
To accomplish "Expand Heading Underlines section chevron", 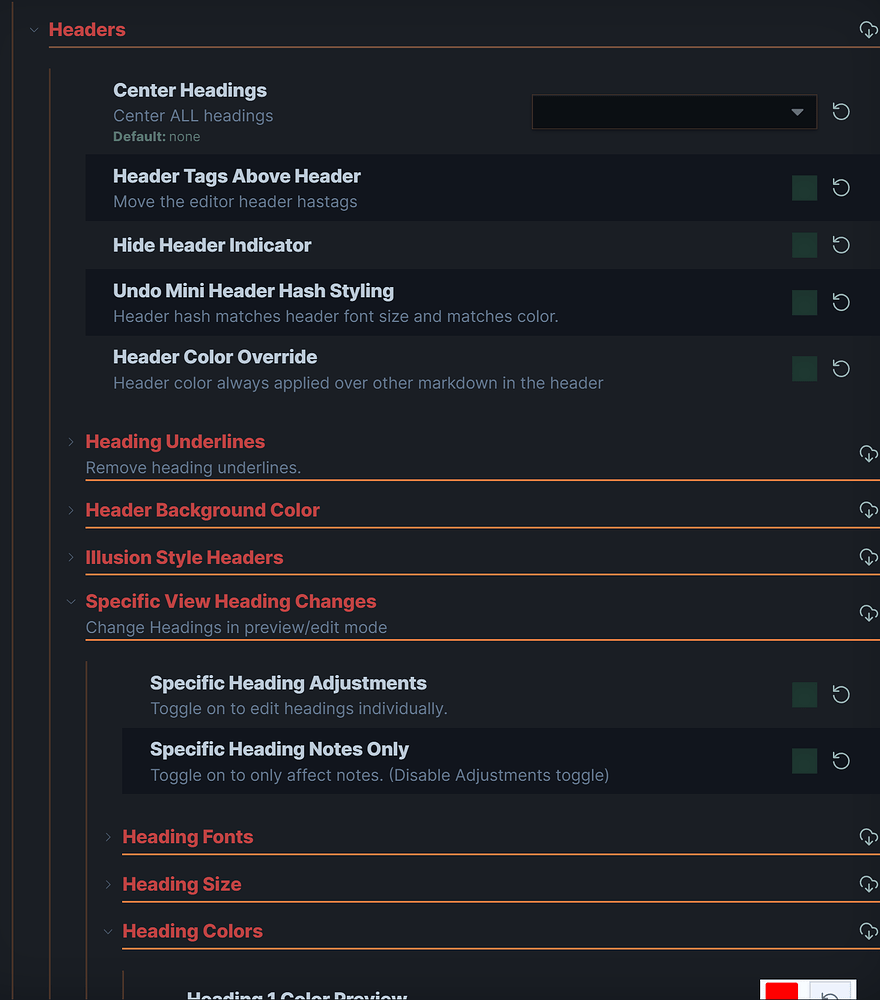I will tap(71, 441).
